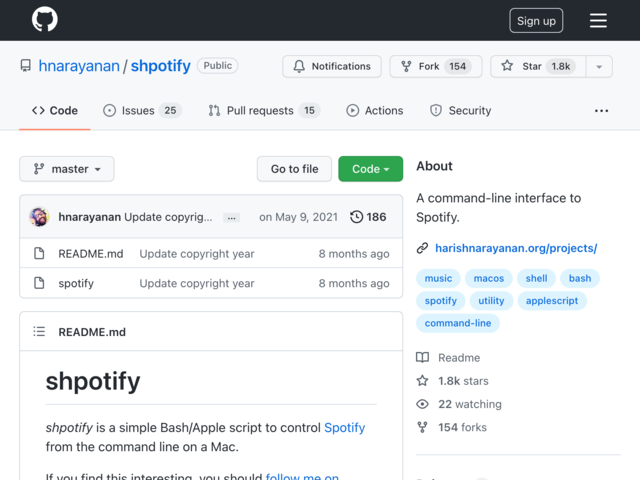Click the link icon beside project URL

point(422,248)
